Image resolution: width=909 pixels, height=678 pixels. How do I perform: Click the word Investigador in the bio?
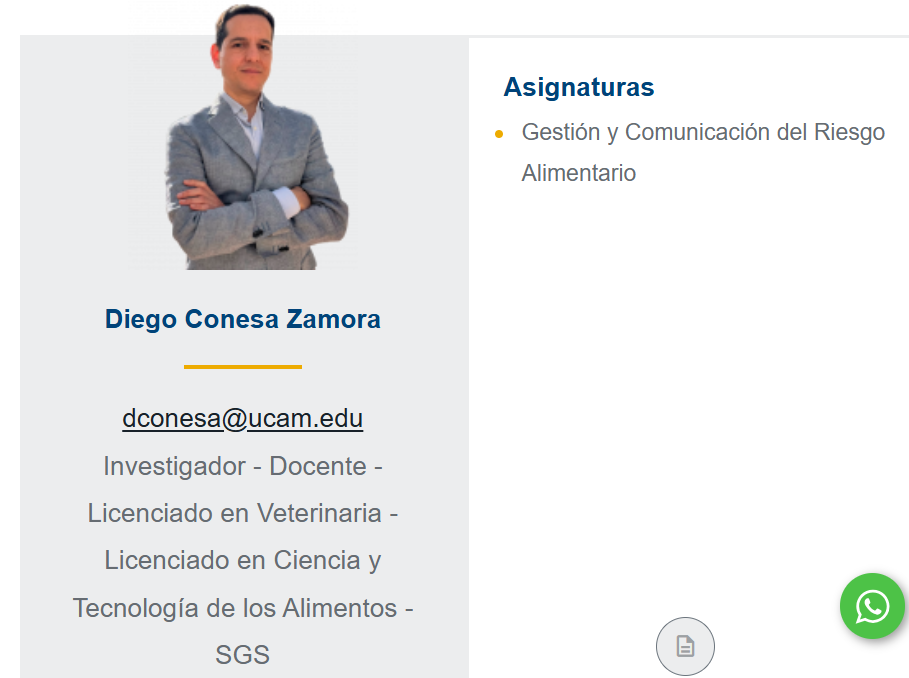coord(174,466)
